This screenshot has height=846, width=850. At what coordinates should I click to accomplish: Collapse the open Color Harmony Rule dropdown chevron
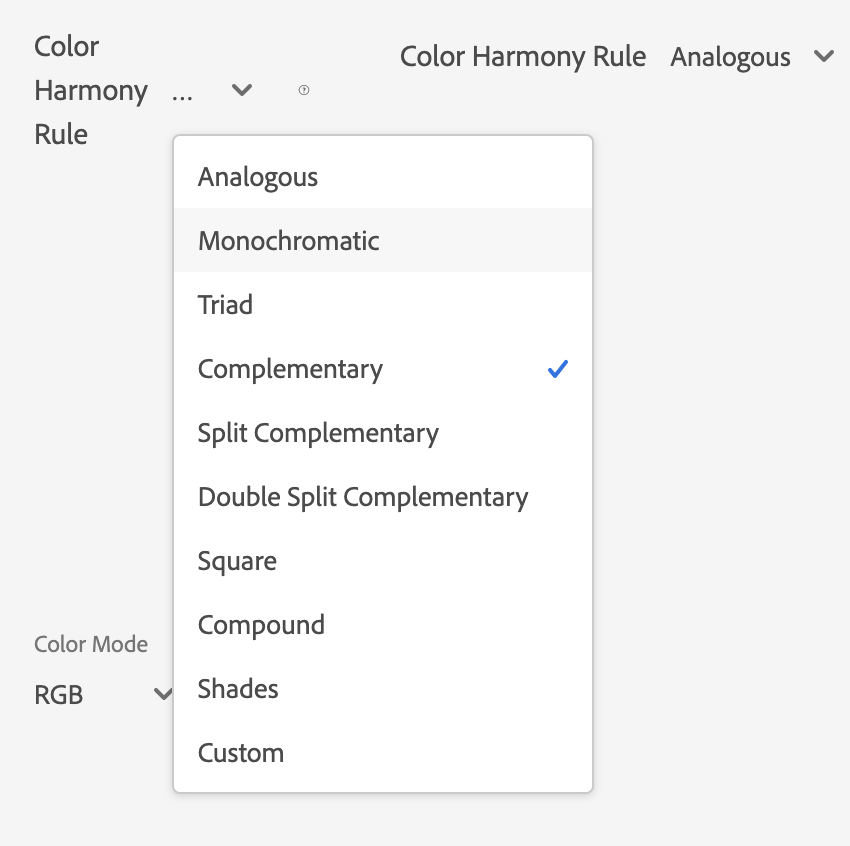pos(241,90)
